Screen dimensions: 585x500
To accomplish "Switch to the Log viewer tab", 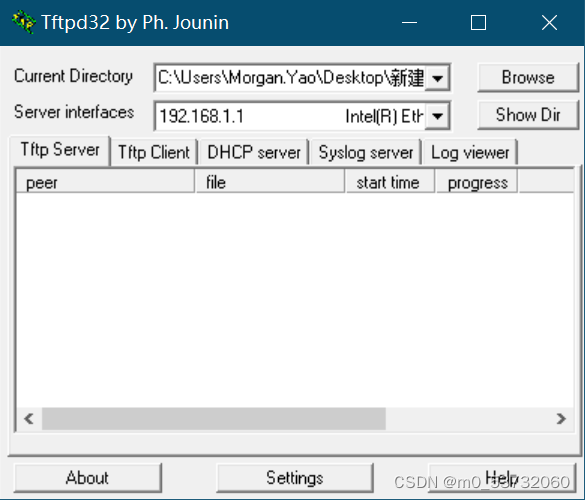I will tap(470, 152).
